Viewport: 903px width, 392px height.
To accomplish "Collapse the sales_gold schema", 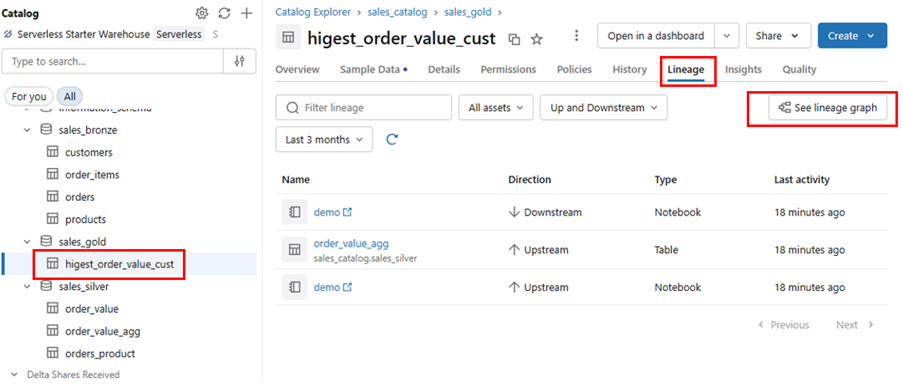I will [x=26, y=241].
